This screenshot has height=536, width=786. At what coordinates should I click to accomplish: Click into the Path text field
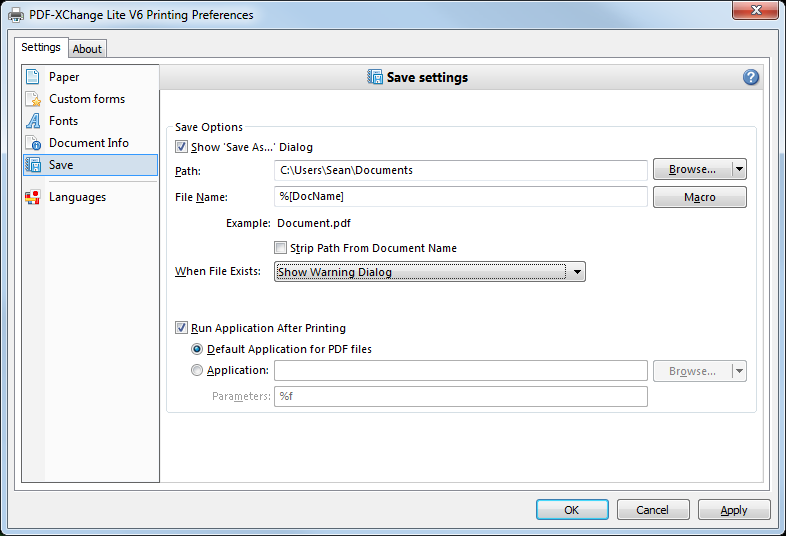point(461,170)
